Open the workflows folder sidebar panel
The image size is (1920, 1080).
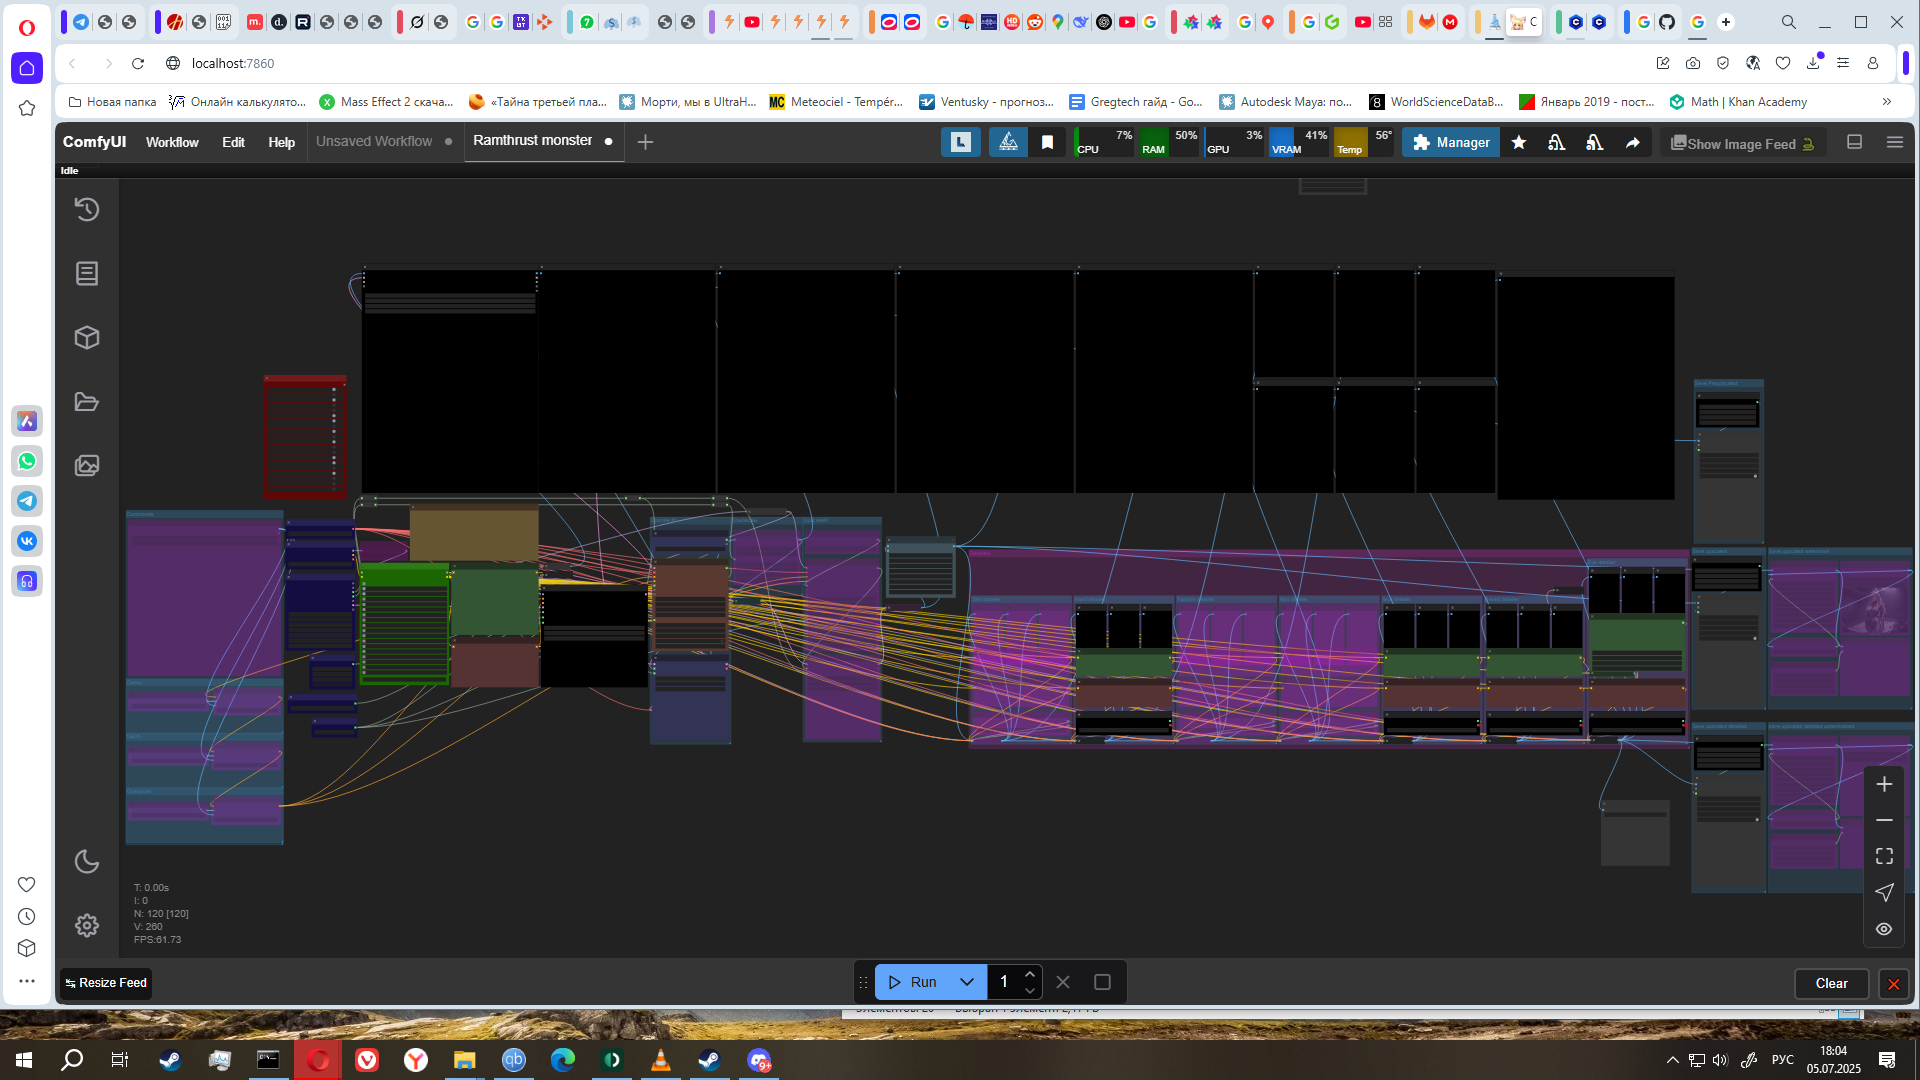tap(87, 402)
